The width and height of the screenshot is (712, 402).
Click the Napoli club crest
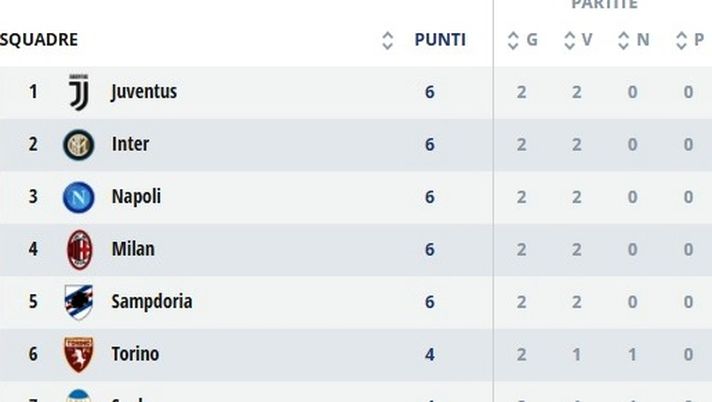pos(78,197)
